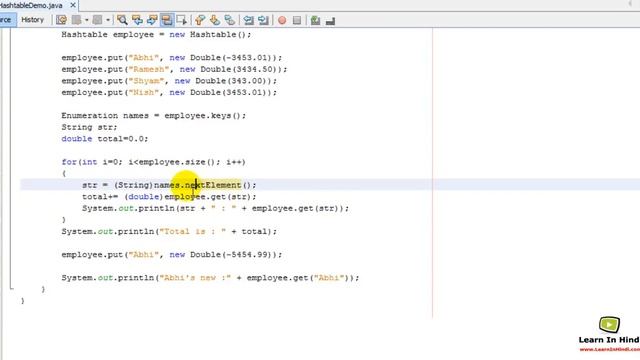This screenshot has height=360, width=640.
Task: Toggle Highlight Search in the toolbar
Action: point(167,20)
